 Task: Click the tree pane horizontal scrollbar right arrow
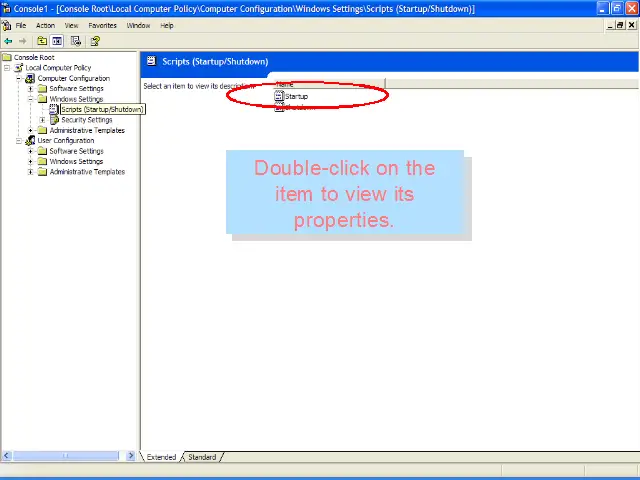point(131,456)
